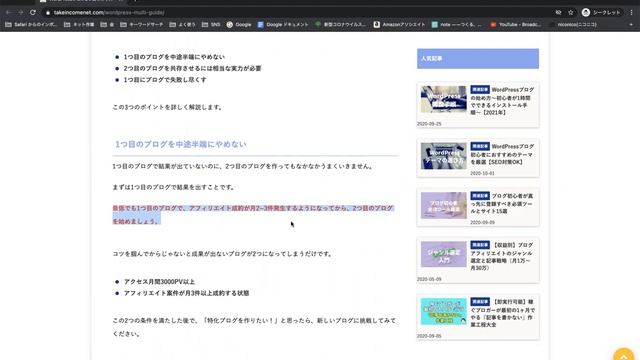Screen dimensions: 640x360
Task: Open the キーワードサーチ bookmark folder
Action: pyautogui.click(x=142, y=24)
